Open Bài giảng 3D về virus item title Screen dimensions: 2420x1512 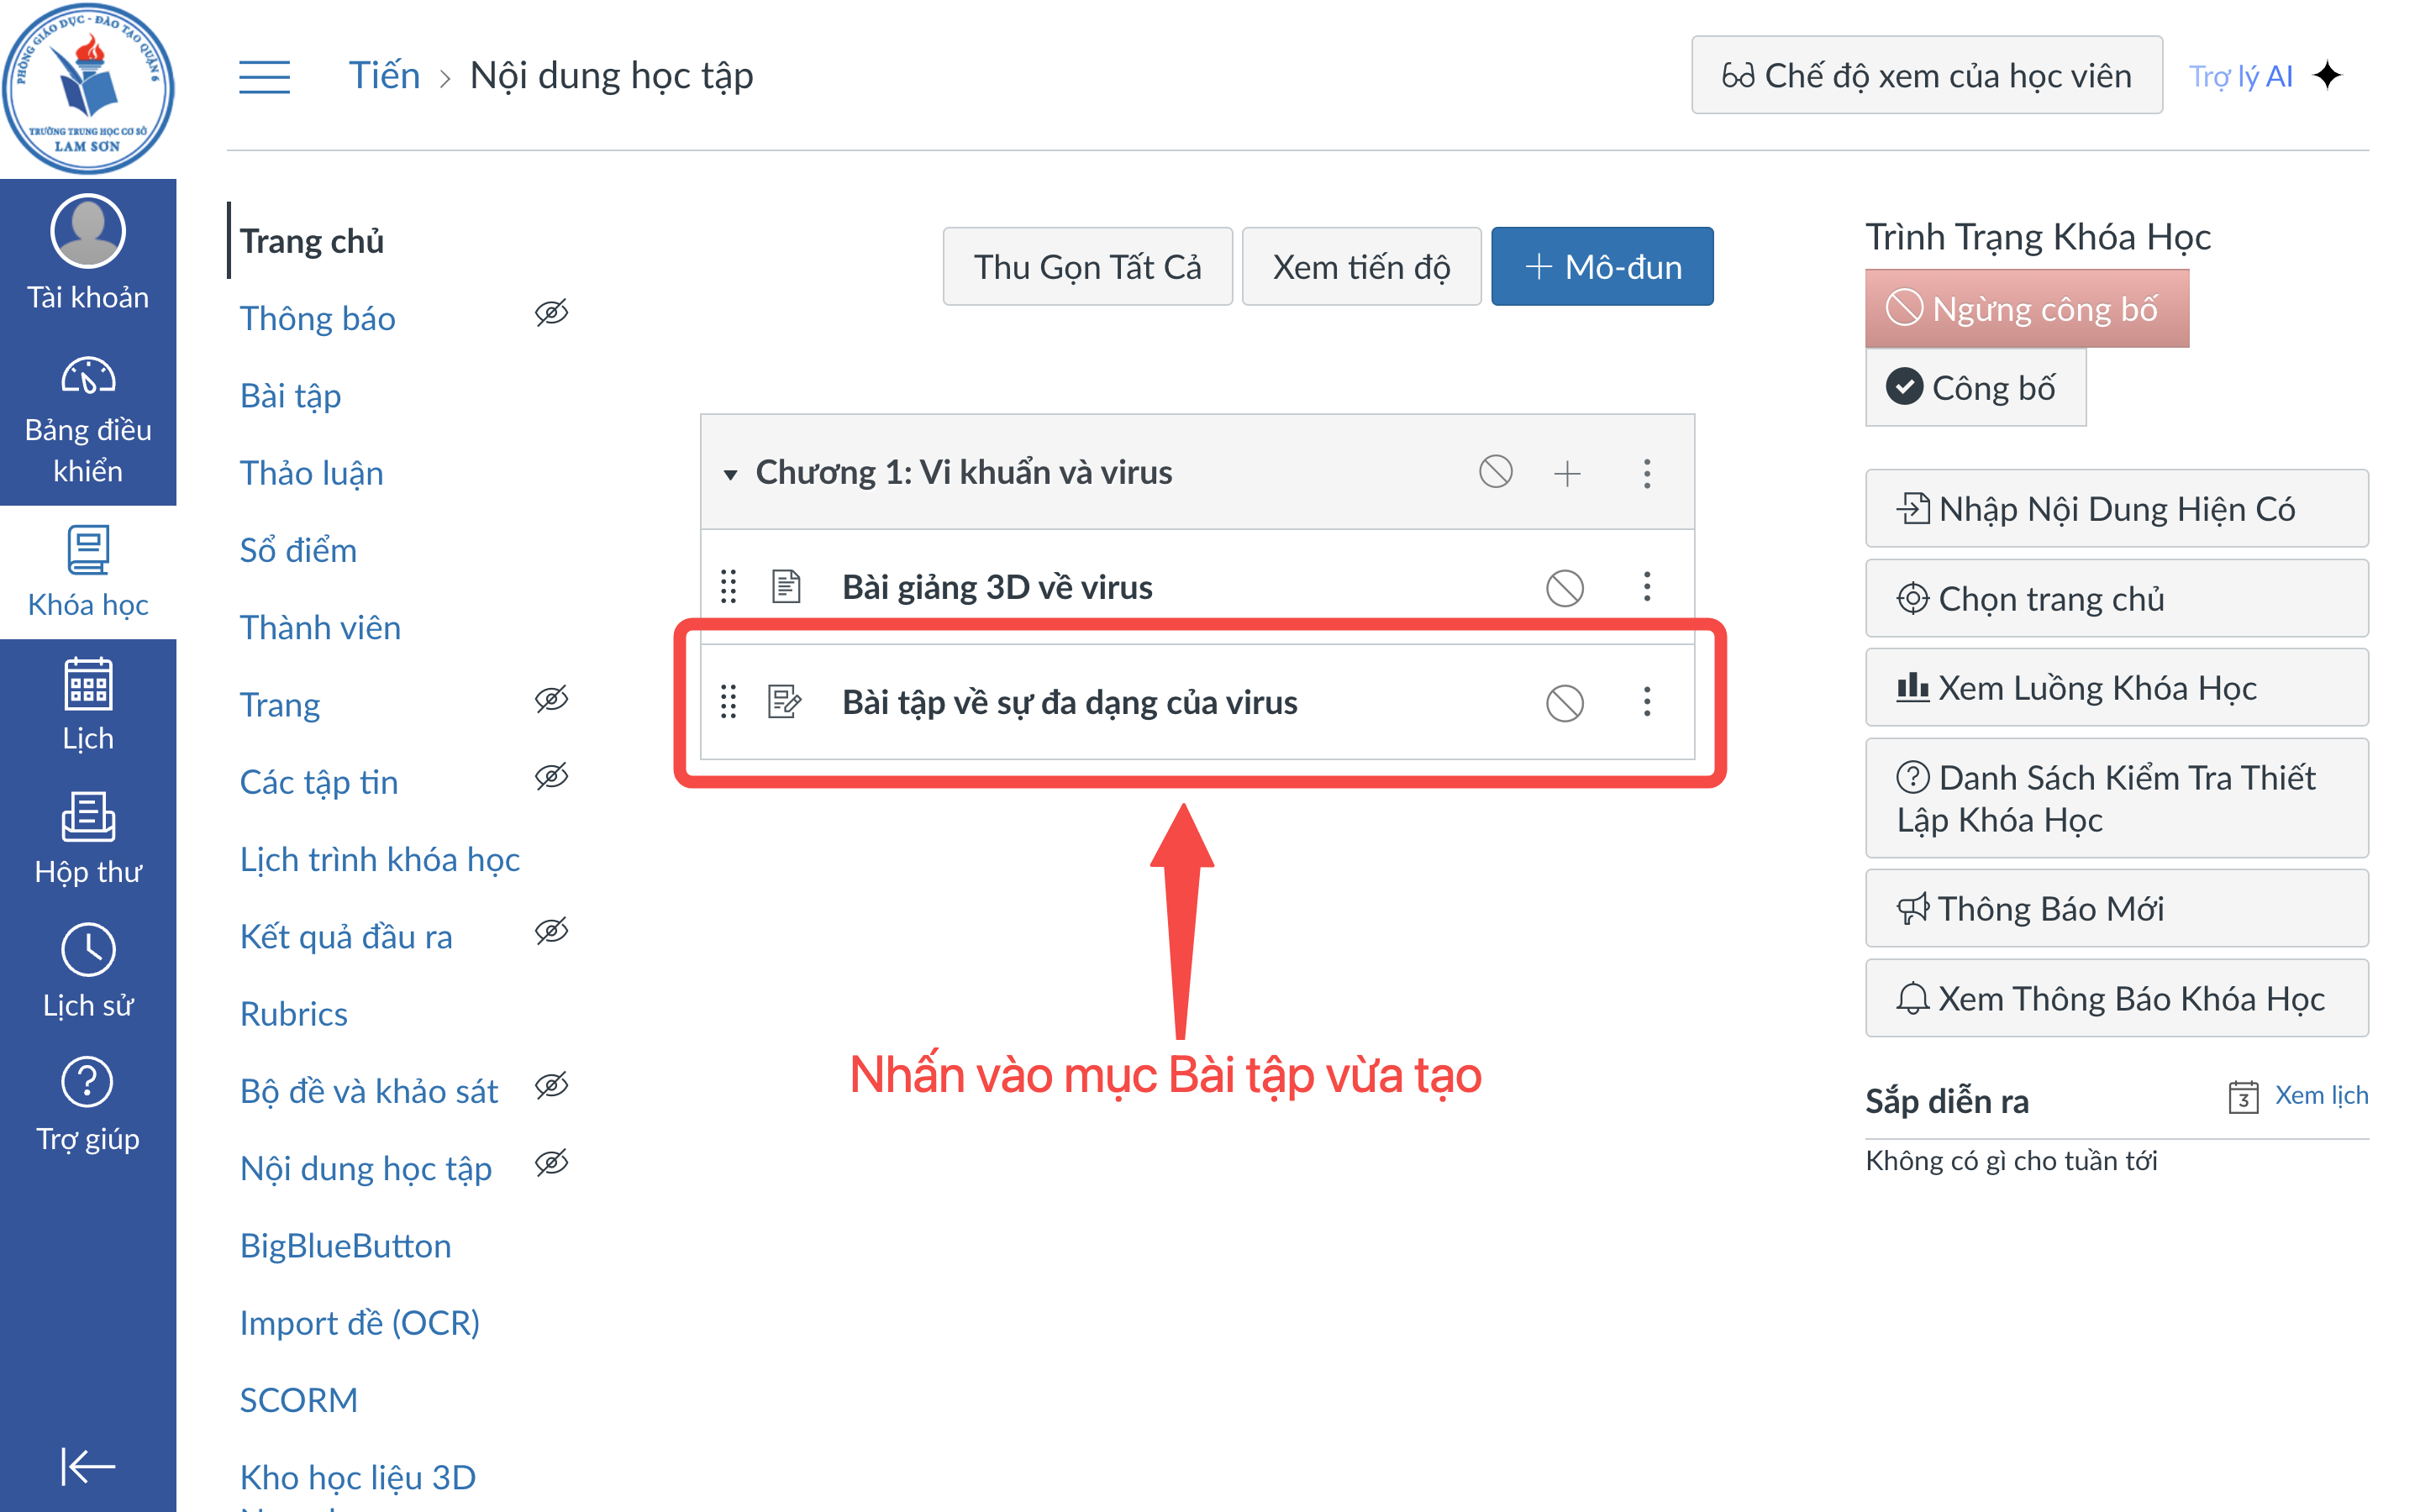(997, 587)
